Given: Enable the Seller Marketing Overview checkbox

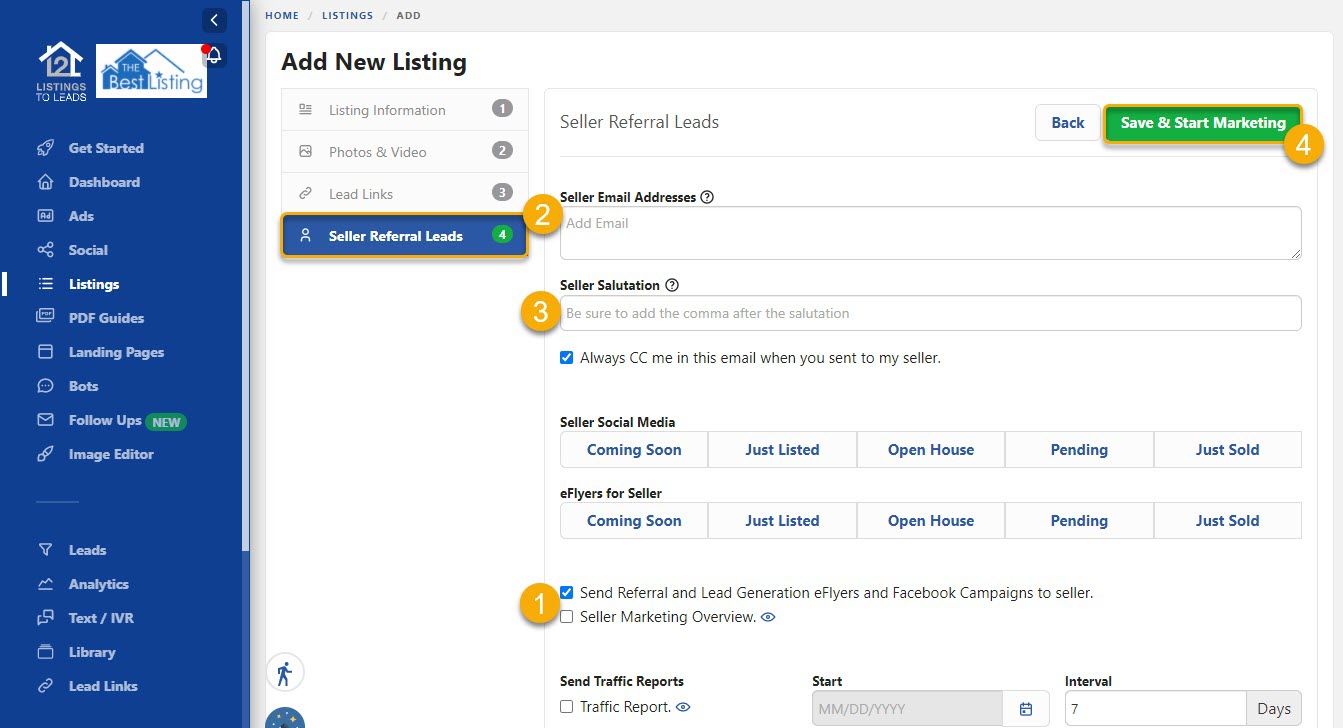Looking at the screenshot, I should pos(567,617).
